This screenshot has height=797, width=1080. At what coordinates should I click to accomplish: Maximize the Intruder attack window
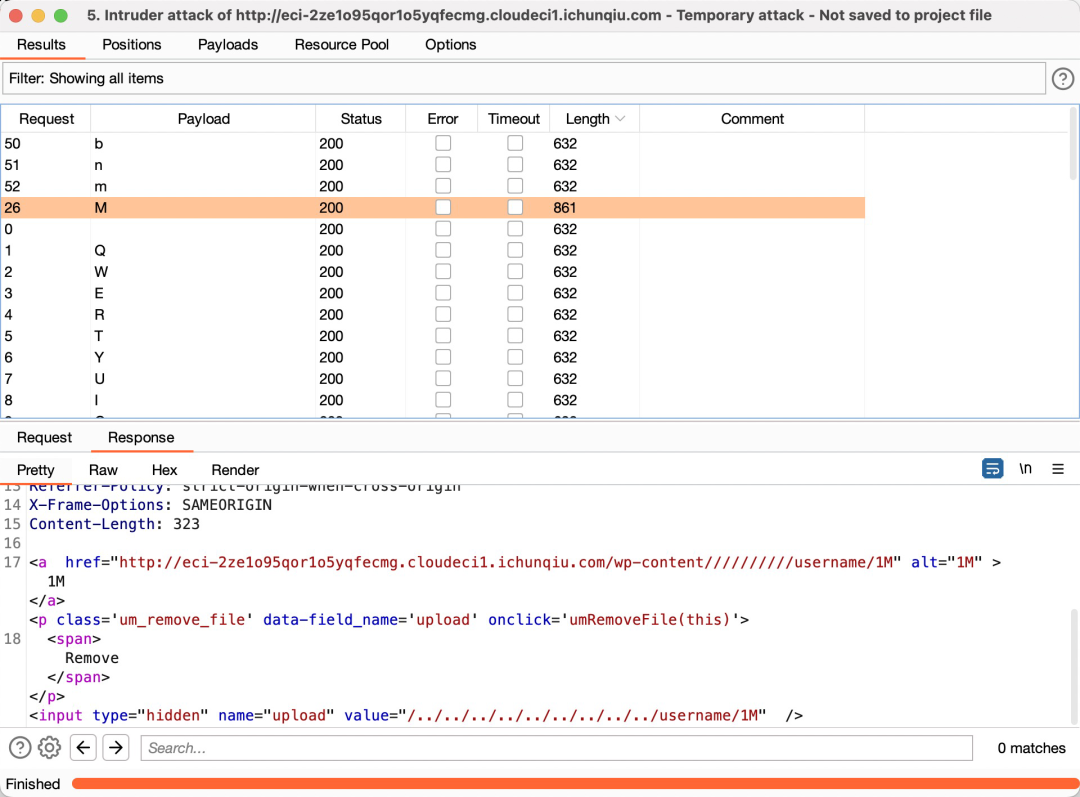click(61, 15)
